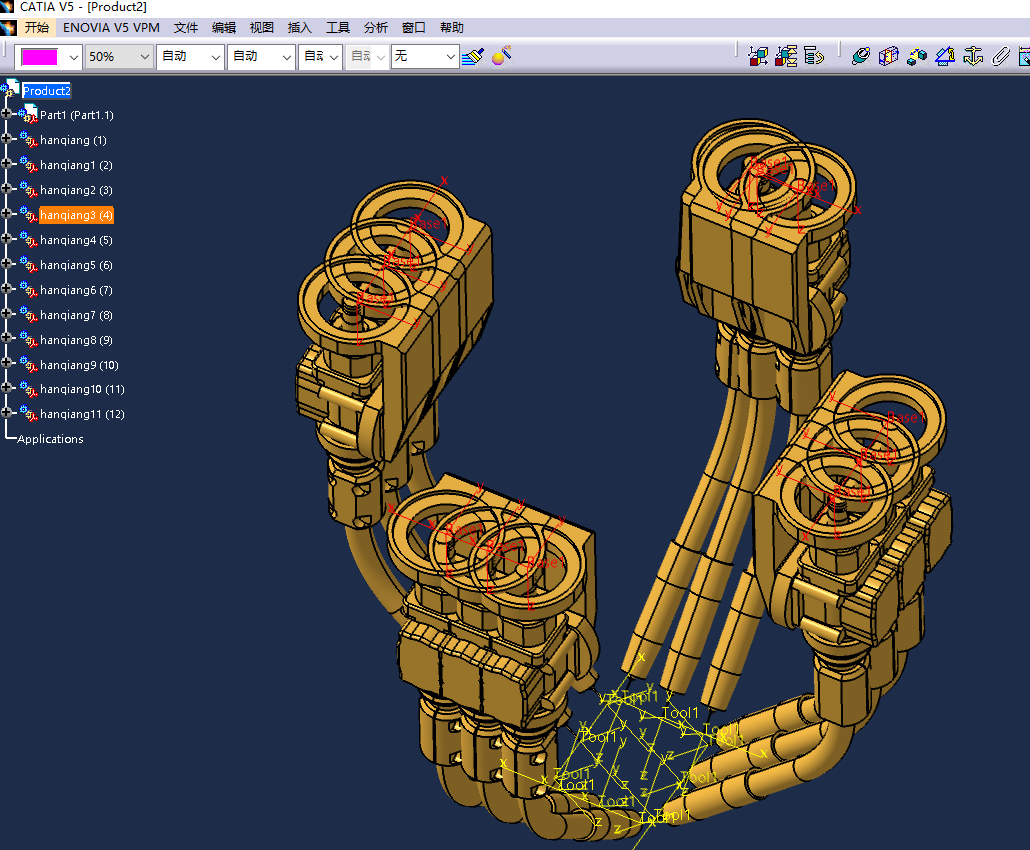Open the 50% transparency dropdown

[x=145, y=57]
